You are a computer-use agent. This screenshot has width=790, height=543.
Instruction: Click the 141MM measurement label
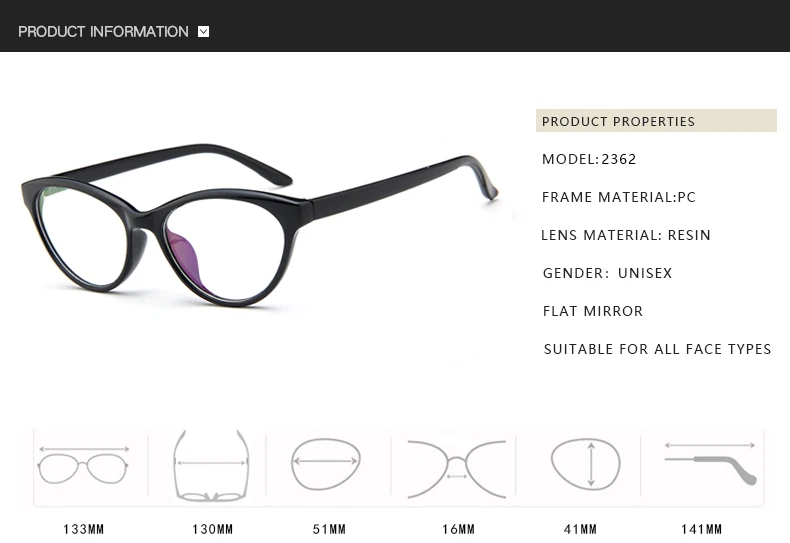[x=701, y=529]
